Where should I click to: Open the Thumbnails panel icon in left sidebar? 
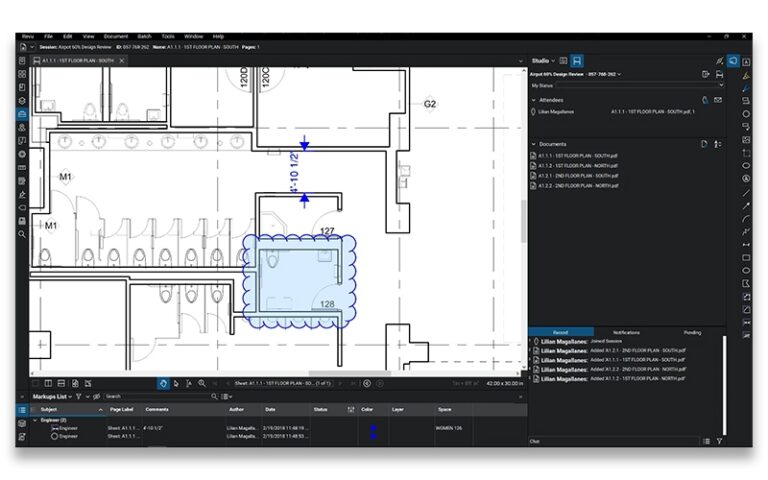click(22, 74)
